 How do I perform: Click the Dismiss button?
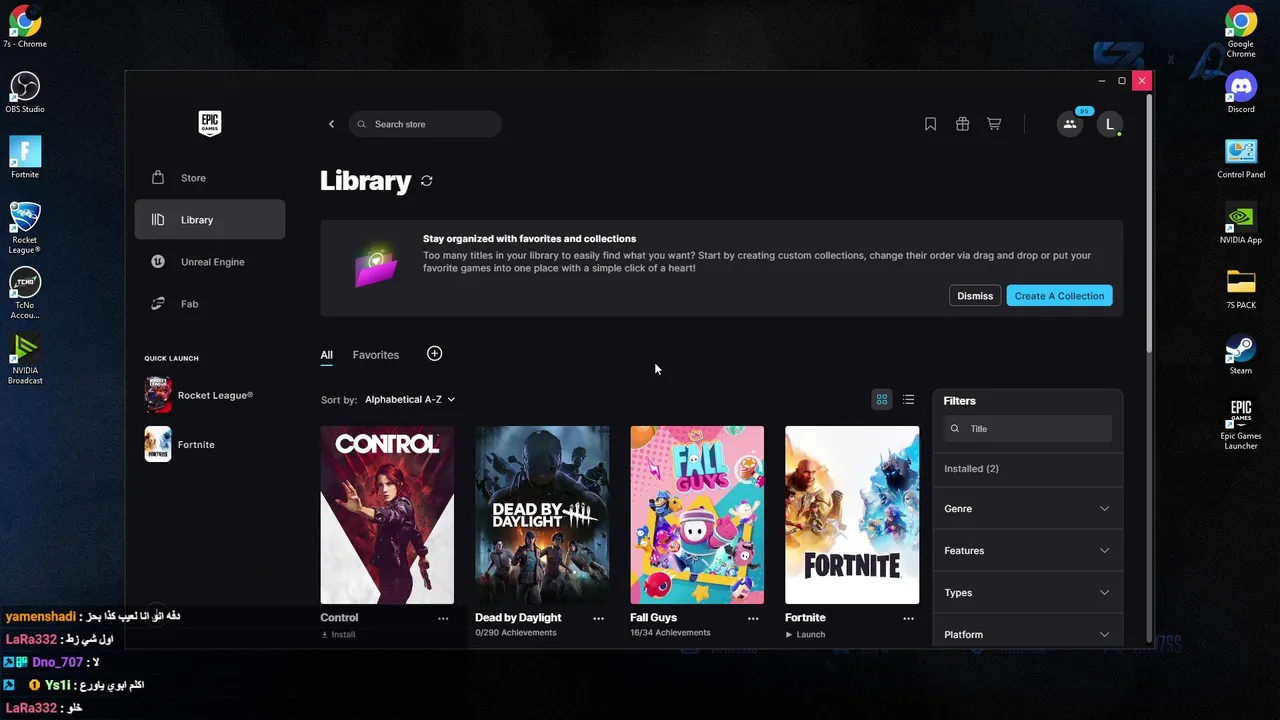(975, 296)
